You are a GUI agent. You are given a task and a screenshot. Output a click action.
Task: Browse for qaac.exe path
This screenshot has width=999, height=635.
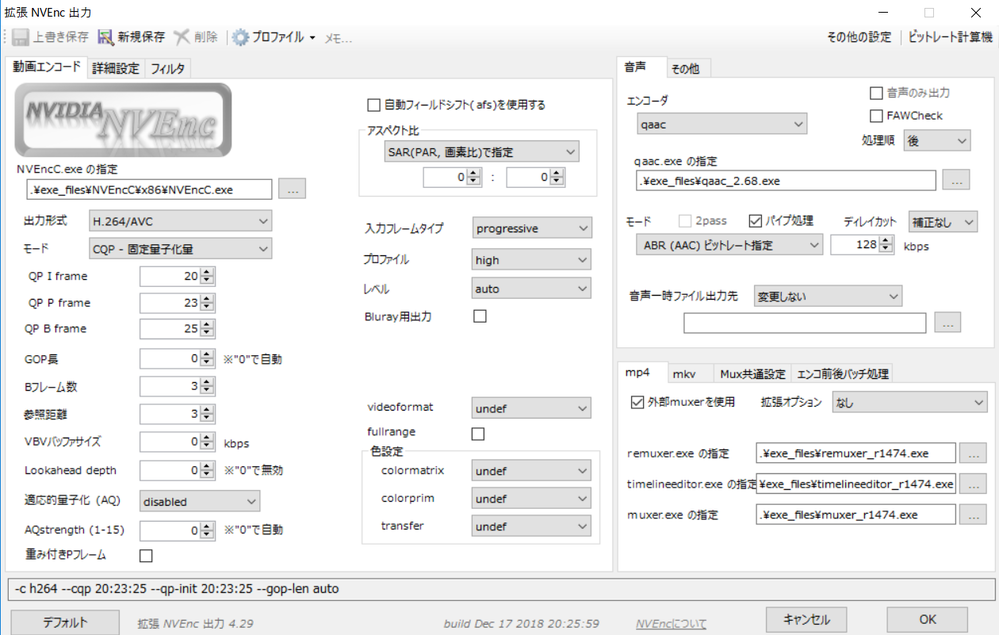click(x=956, y=180)
